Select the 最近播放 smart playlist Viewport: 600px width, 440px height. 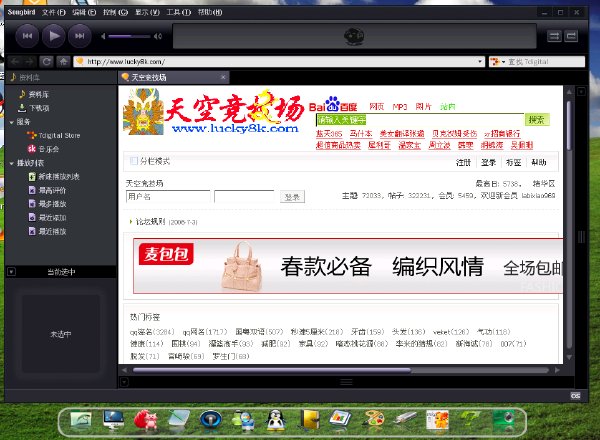pos(52,231)
